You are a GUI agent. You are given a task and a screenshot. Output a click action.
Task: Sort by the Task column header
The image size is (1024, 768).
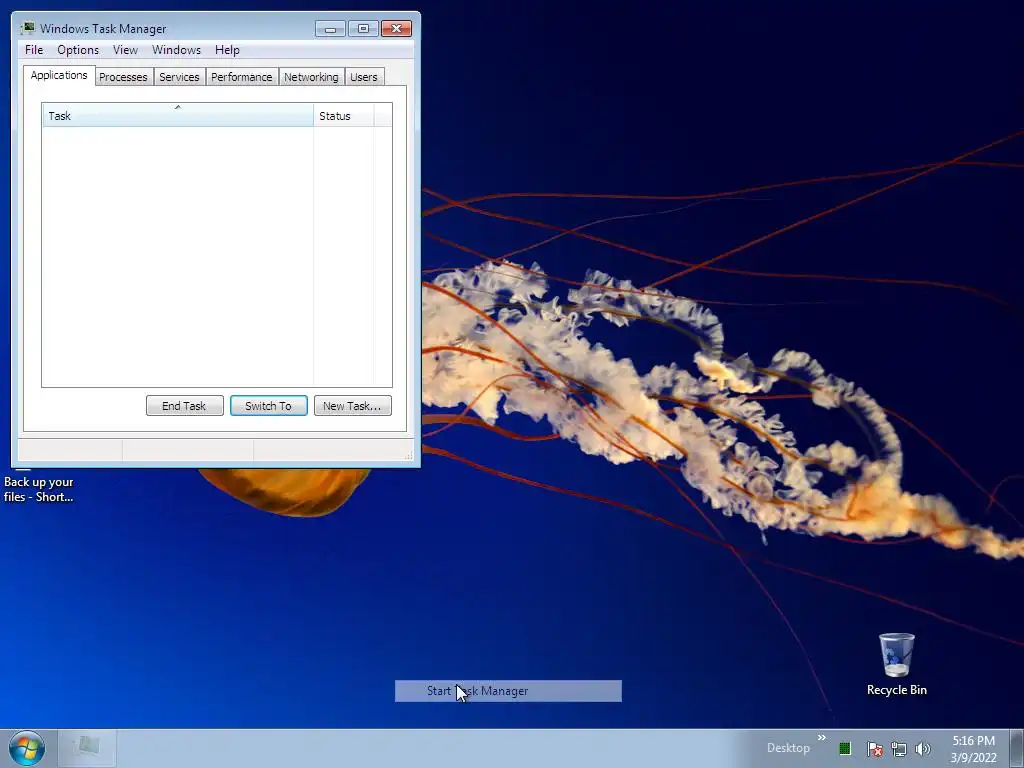(x=178, y=116)
